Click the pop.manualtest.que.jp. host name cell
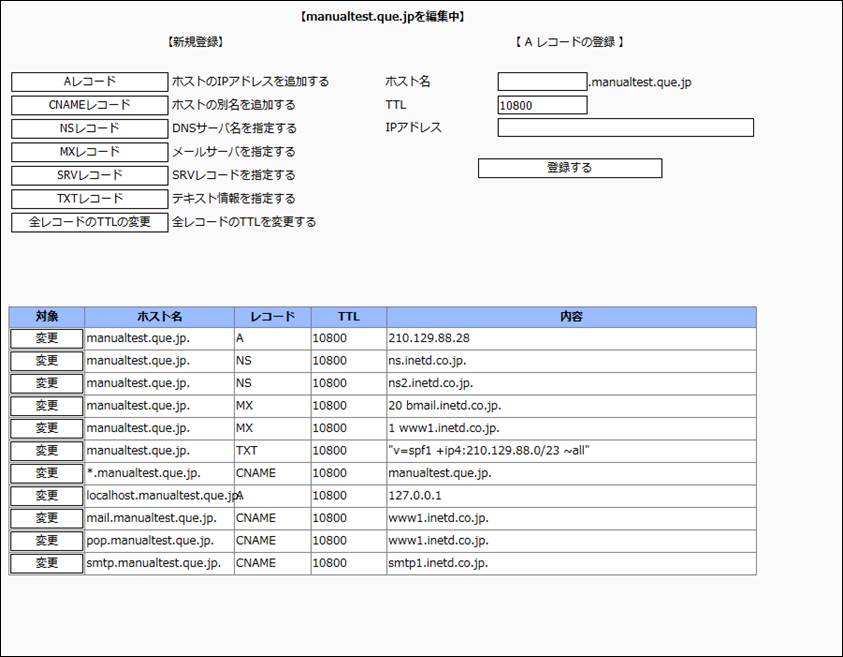This screenshot has height=657, width=843. point(160,541)
